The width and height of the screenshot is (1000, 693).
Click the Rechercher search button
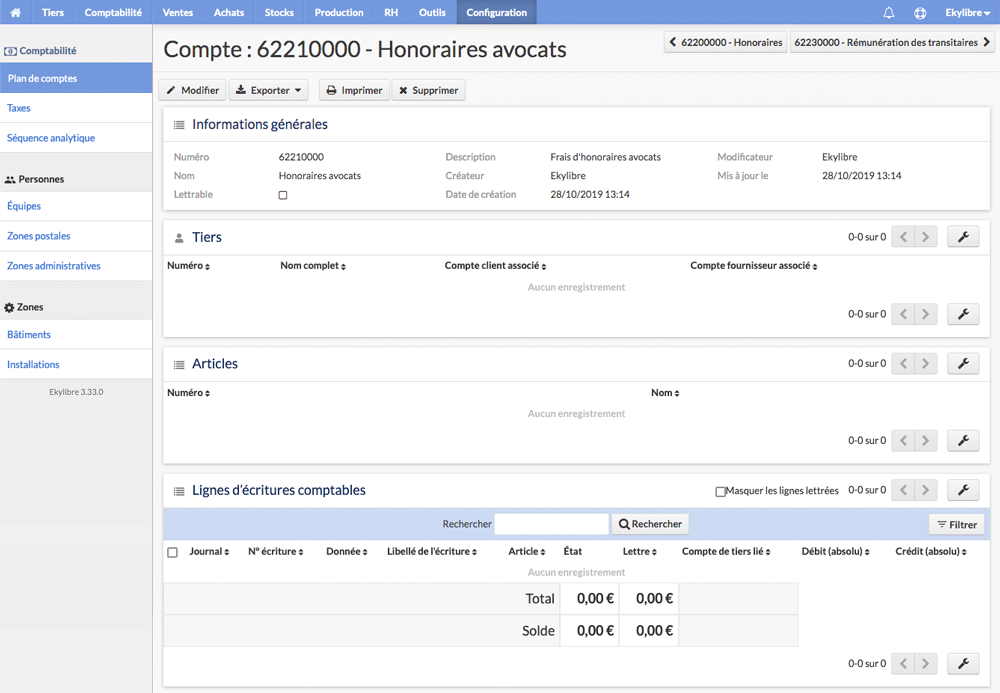point(650,524)
